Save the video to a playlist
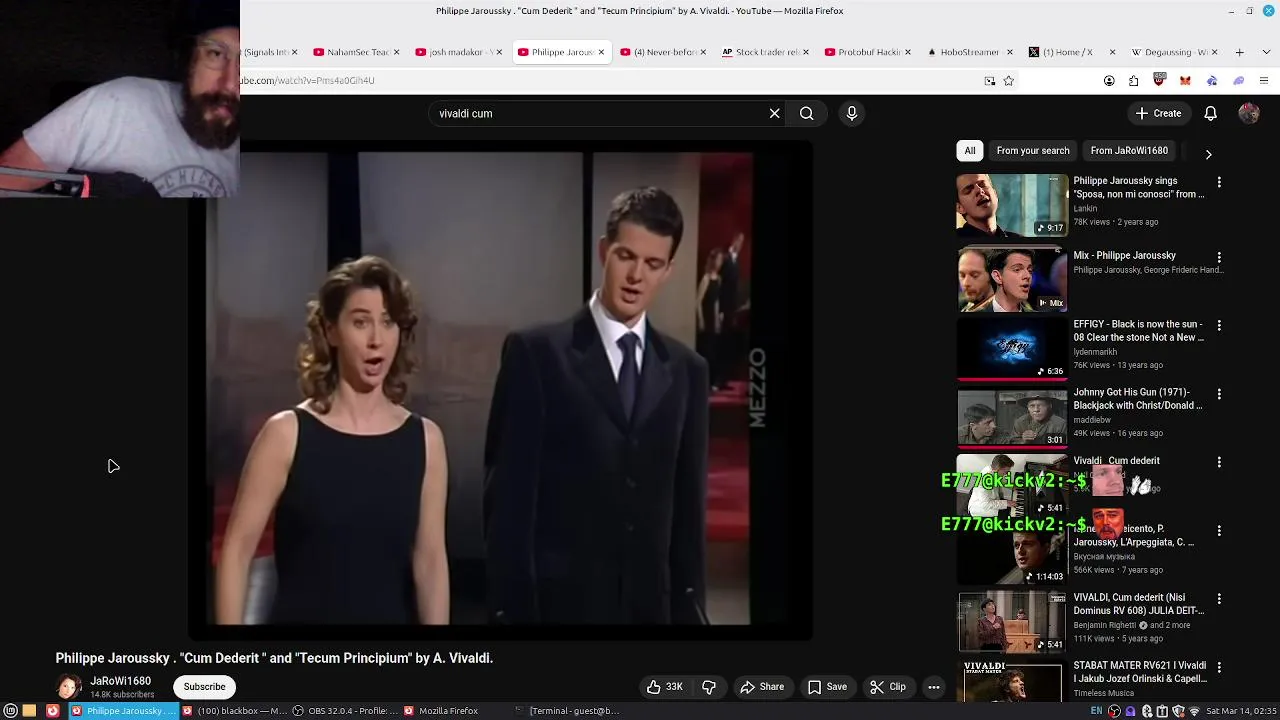 pos(827,687)
